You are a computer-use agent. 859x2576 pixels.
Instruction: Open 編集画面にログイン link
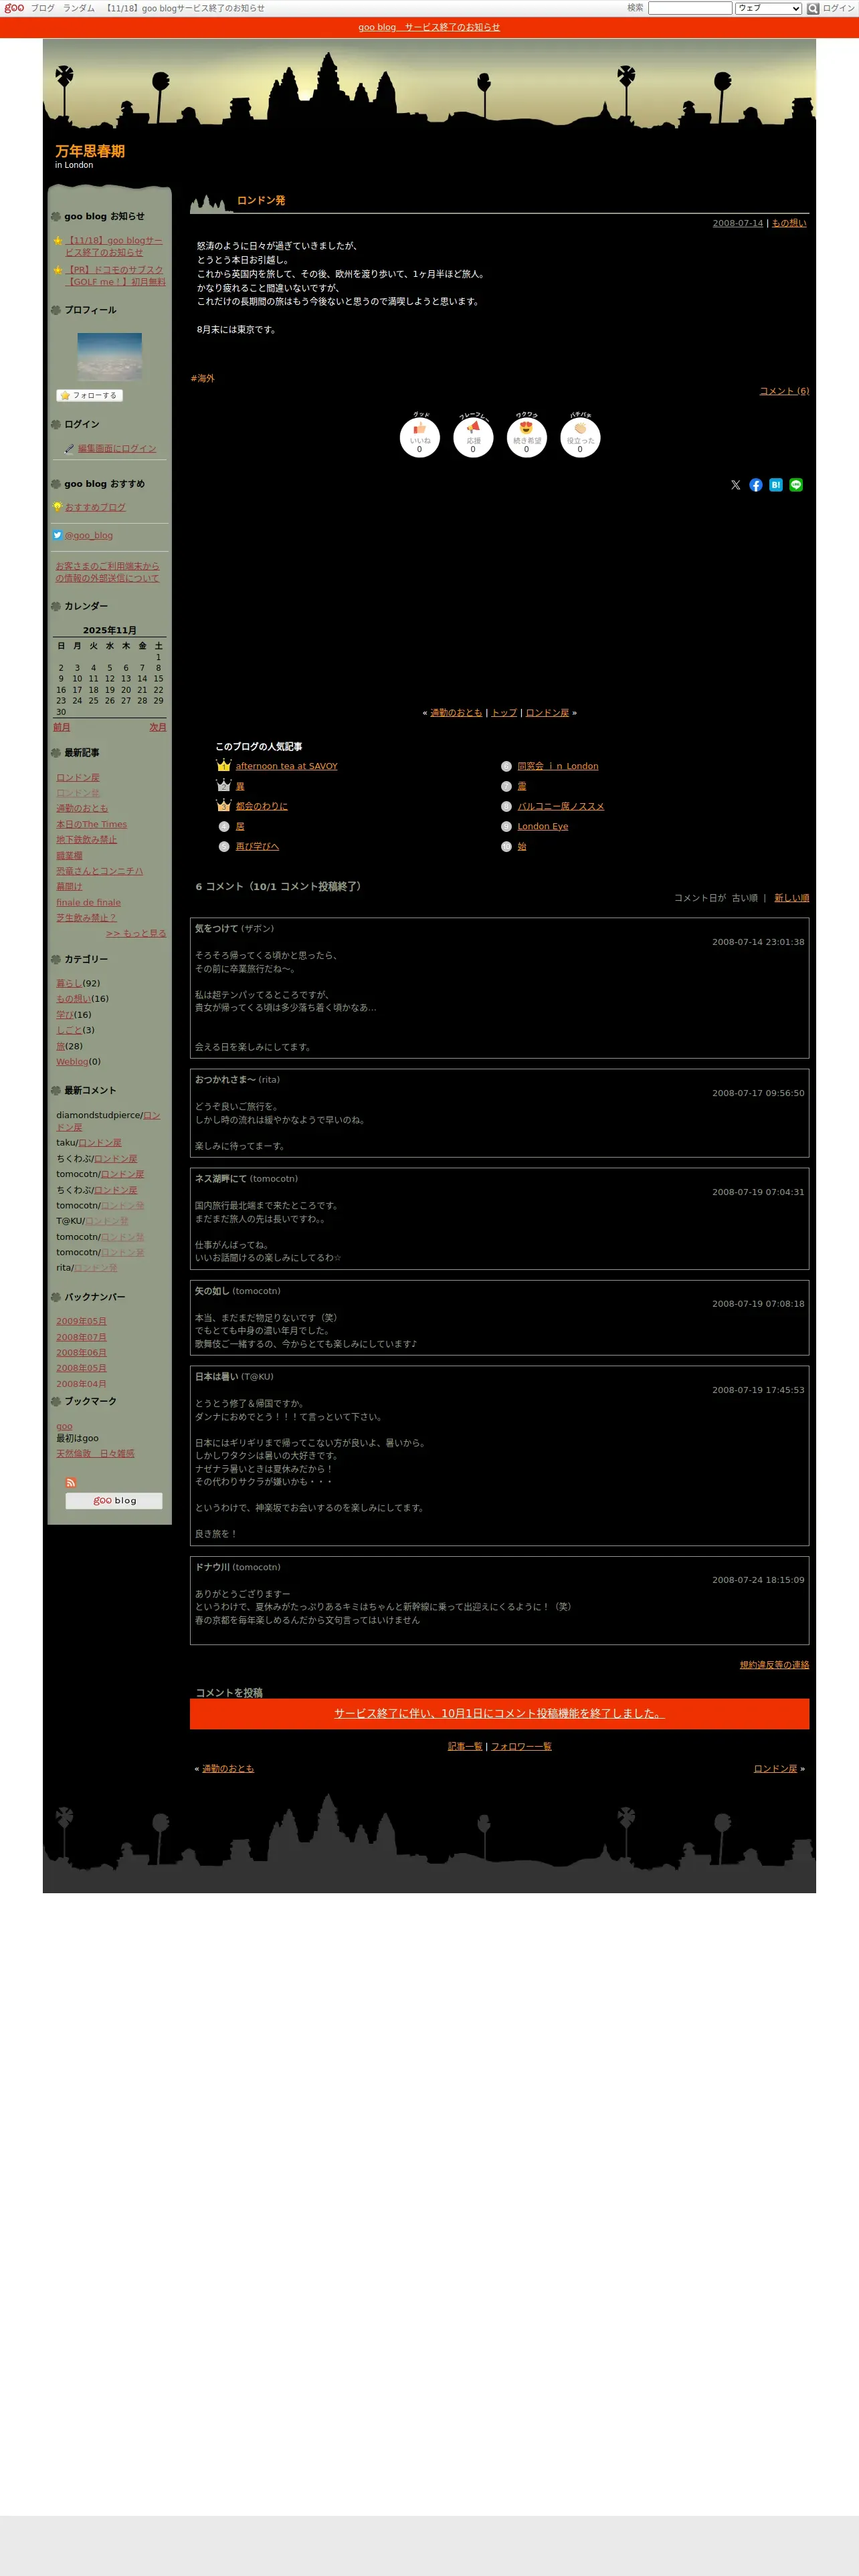click(117, 449)
